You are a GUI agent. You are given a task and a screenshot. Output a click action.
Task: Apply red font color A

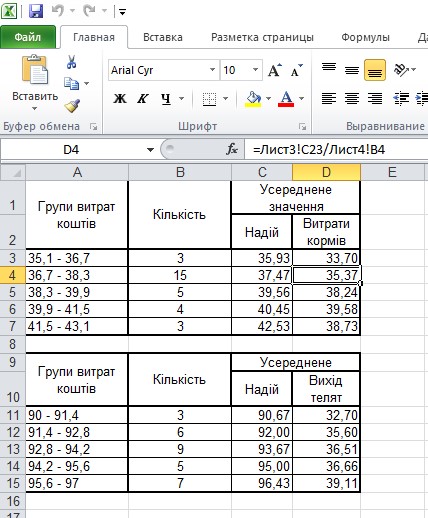coord(286,99)
